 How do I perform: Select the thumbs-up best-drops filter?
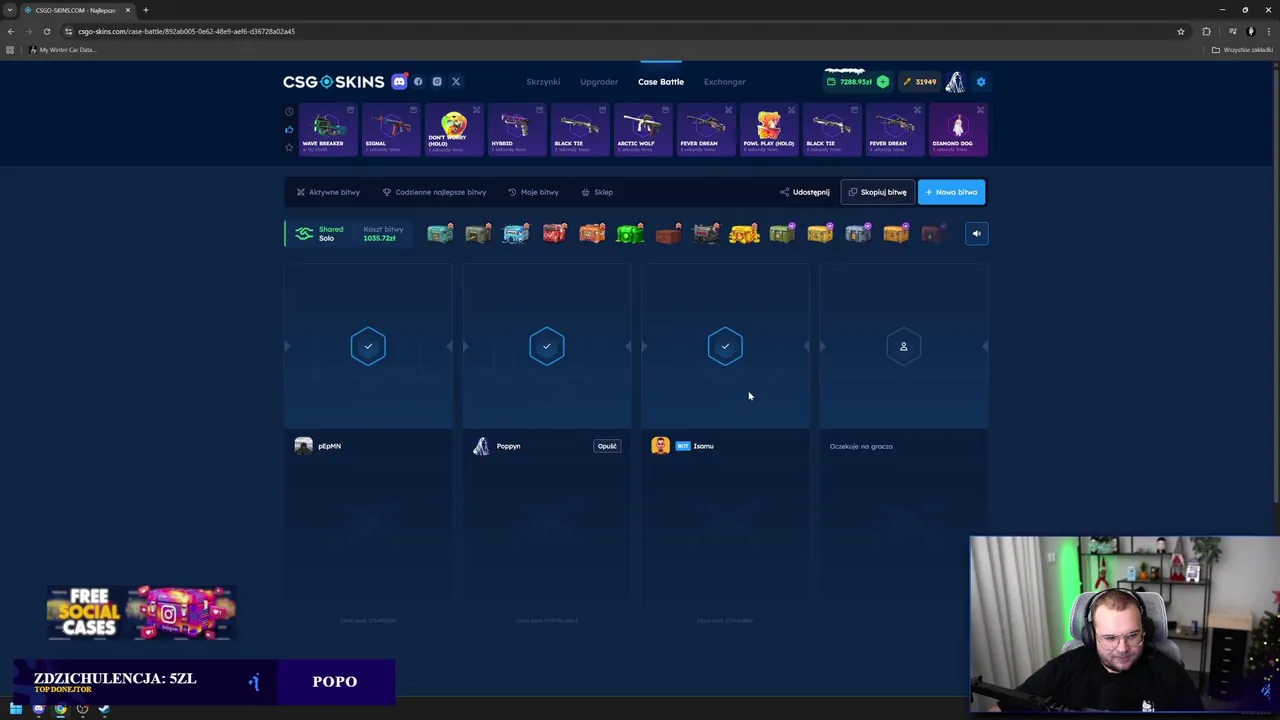point(289,129)
